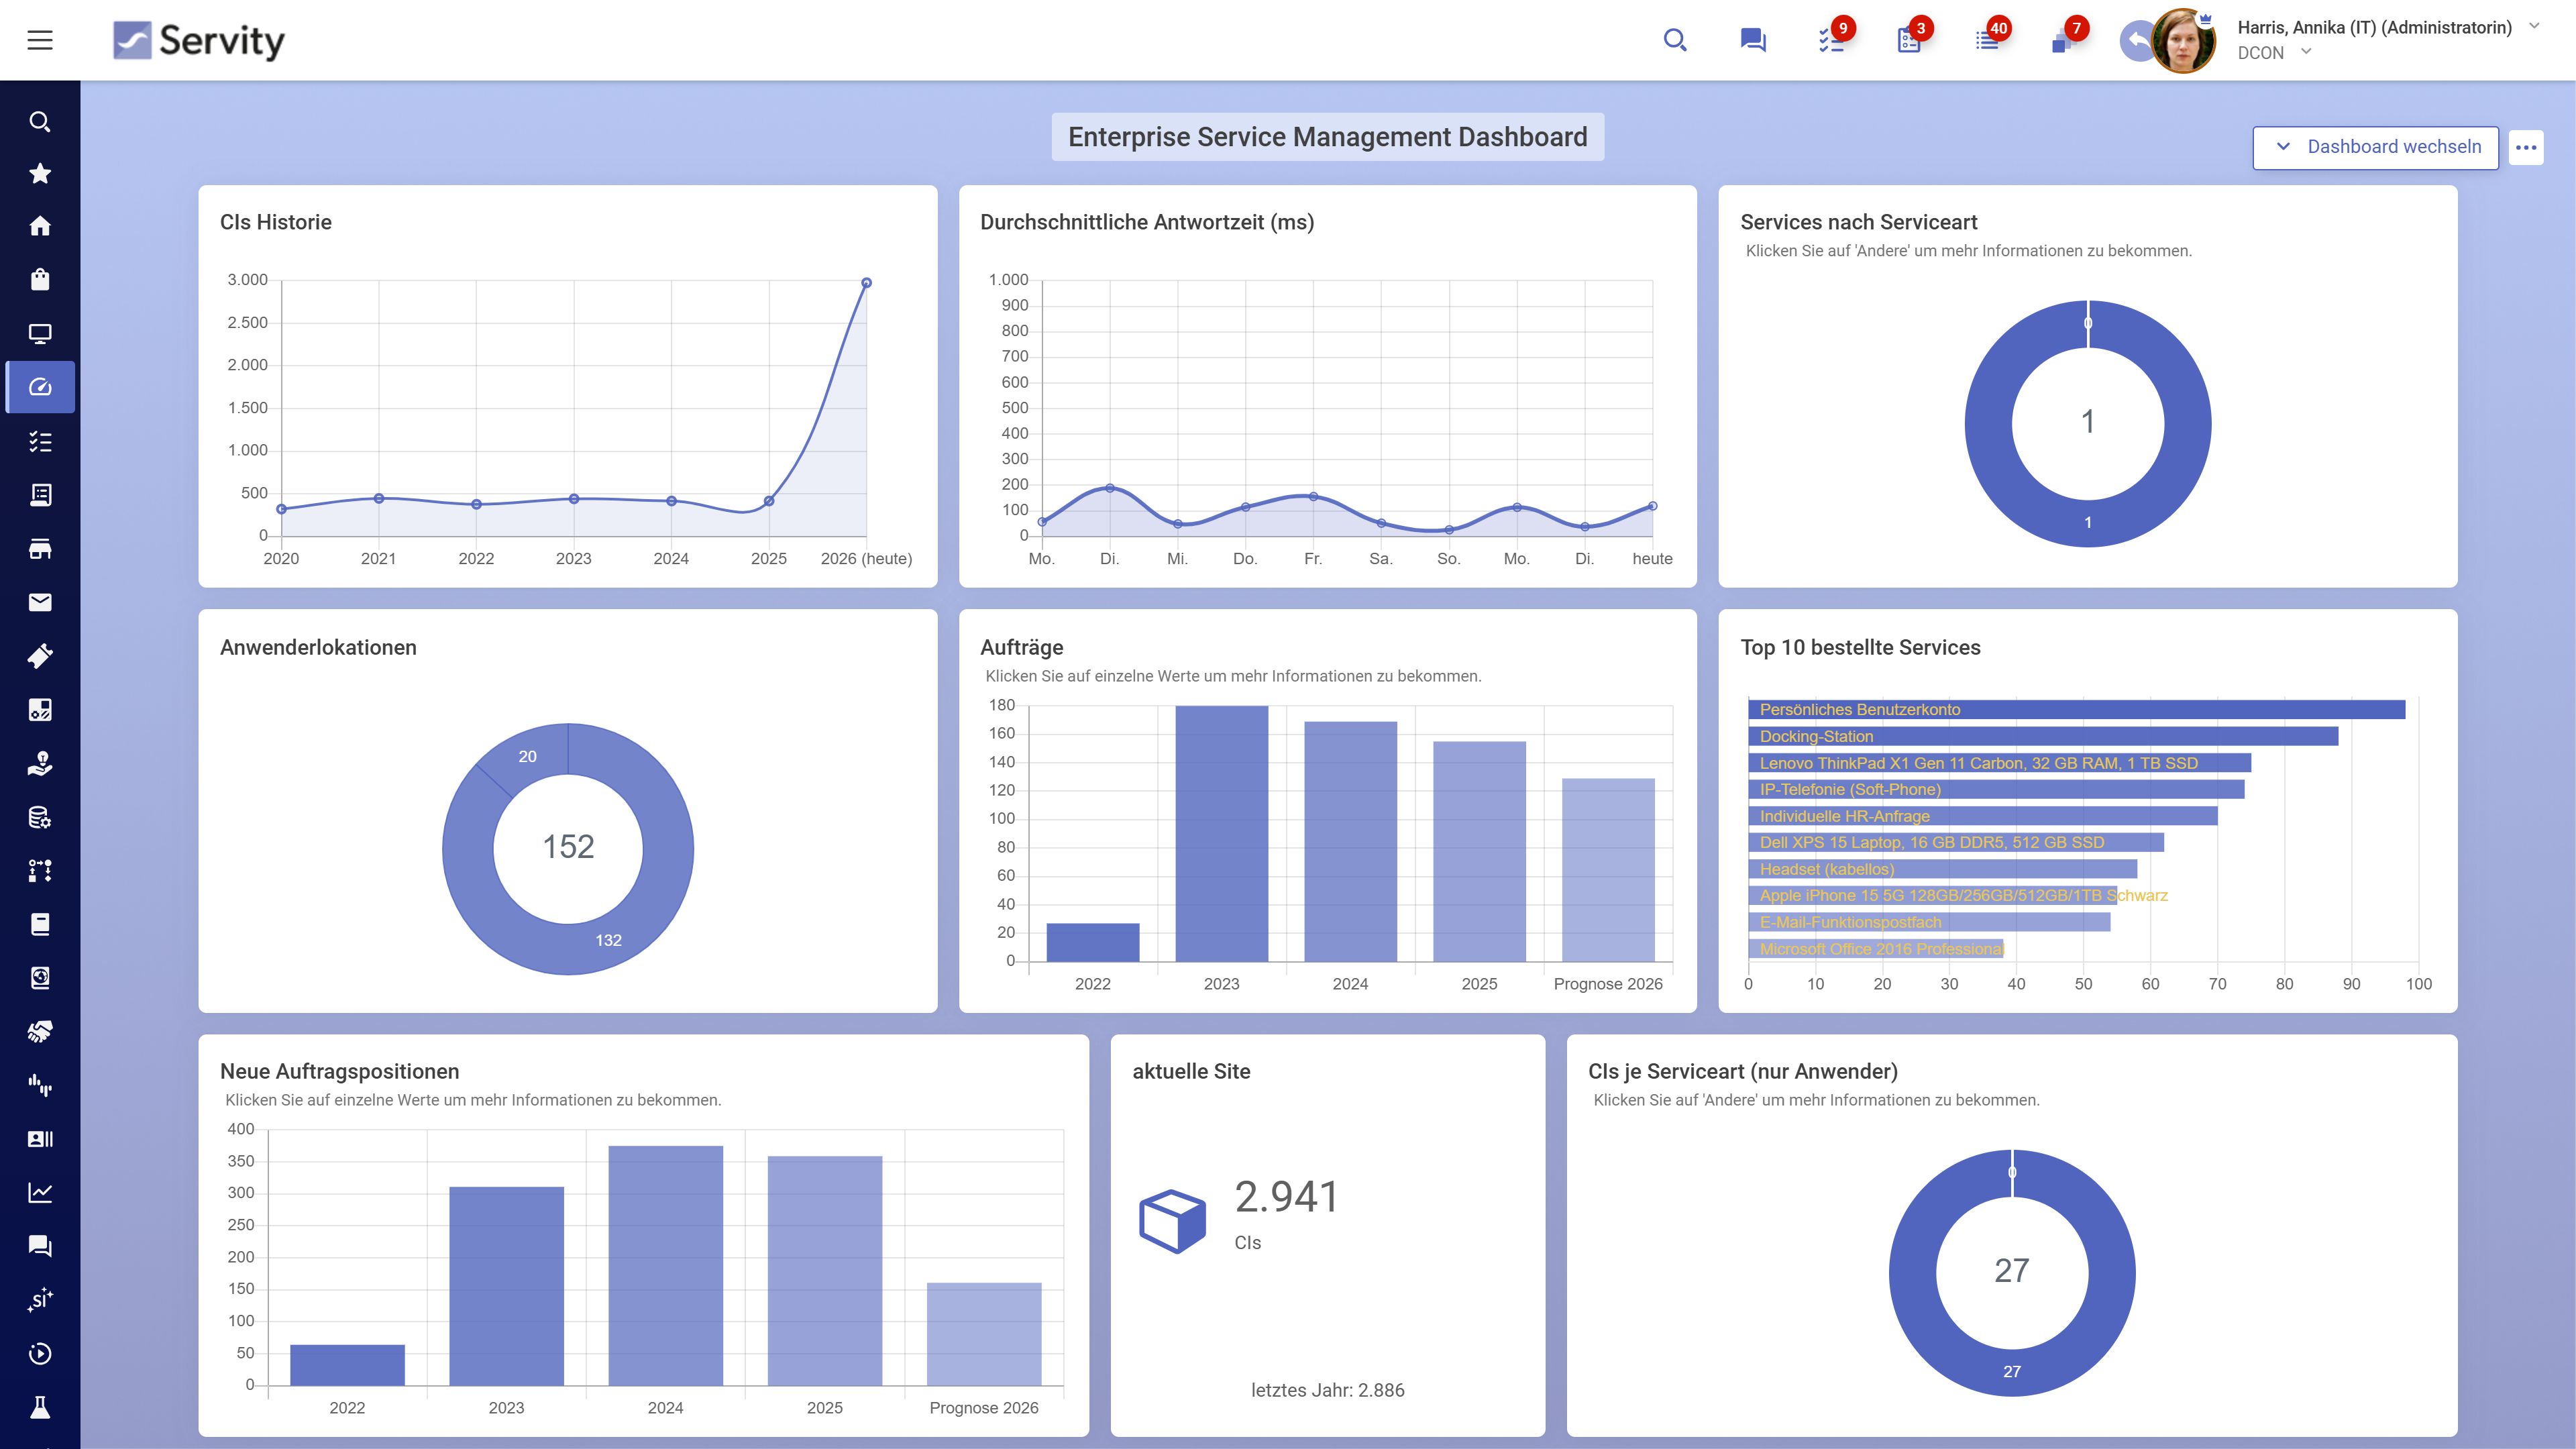Image resolution: width=2576 pixels, height=1449 pixels.
Task: Click the Docking-Station bar in Top 10
Action: point(2043,736)
